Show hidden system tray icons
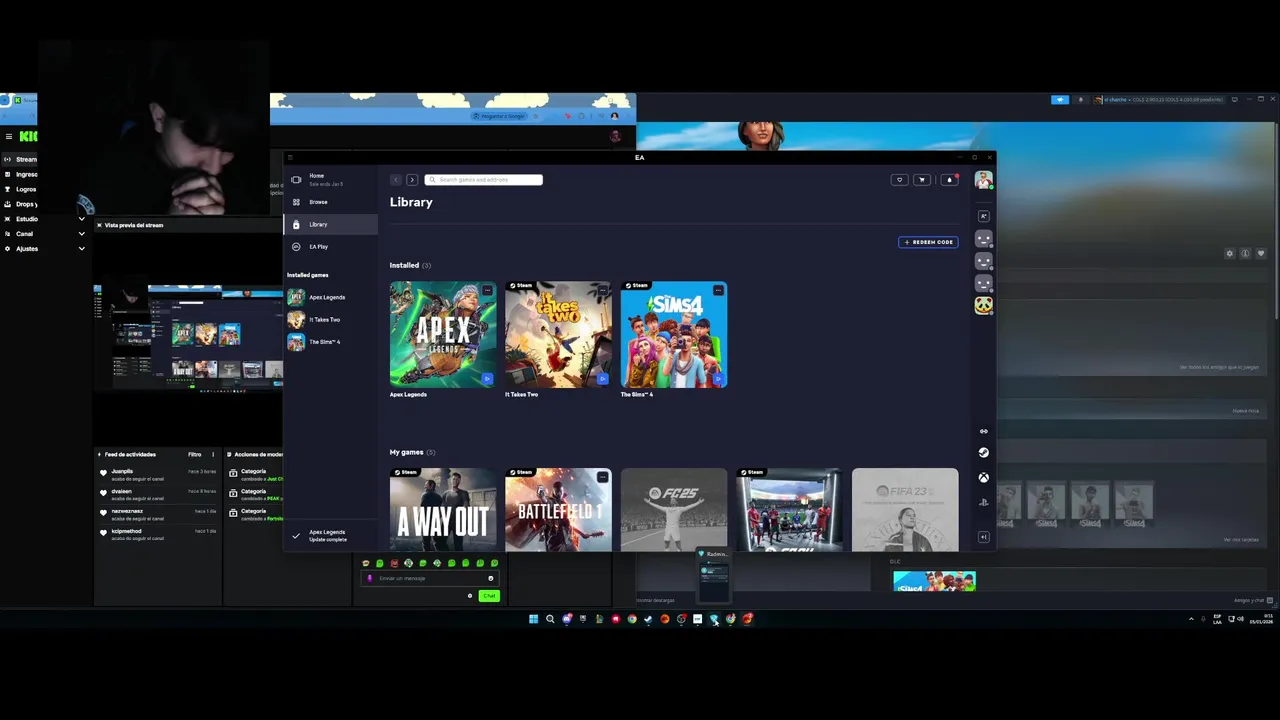The width and height of the screenshot is (1280, 720). pyautogui.click(x=1191, y=619)
